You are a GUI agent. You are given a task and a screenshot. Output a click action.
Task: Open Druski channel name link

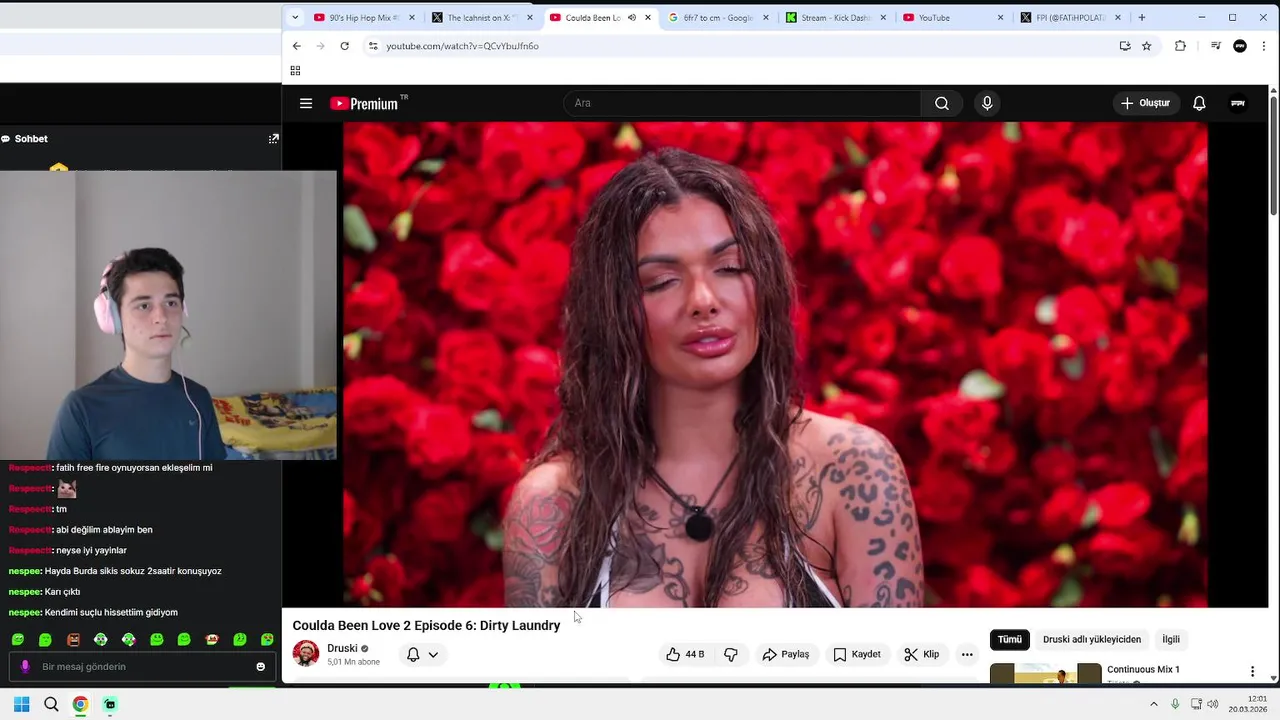point(342,648)
